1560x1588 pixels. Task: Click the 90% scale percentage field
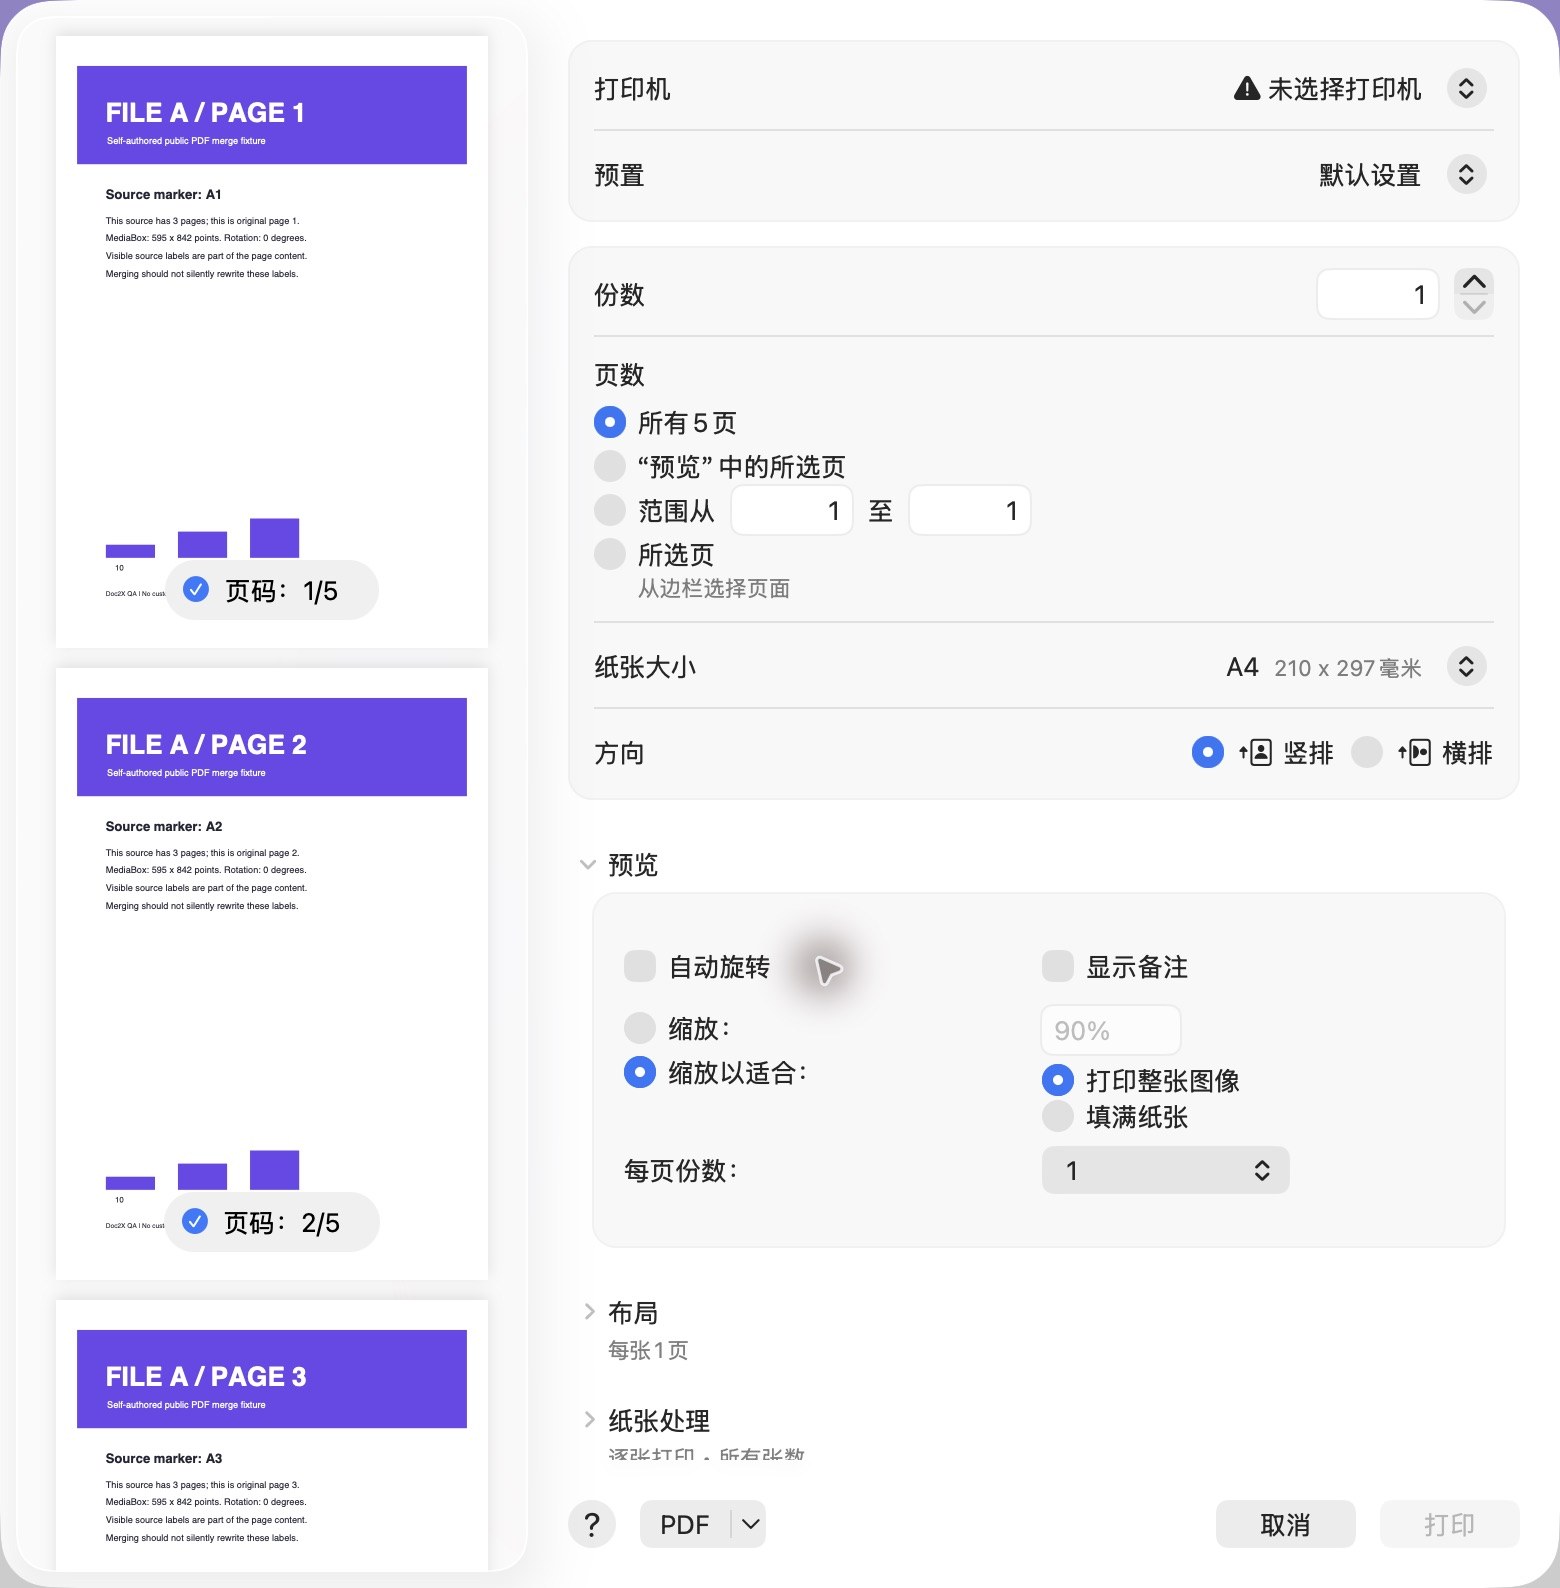tap(1110, 1030)
